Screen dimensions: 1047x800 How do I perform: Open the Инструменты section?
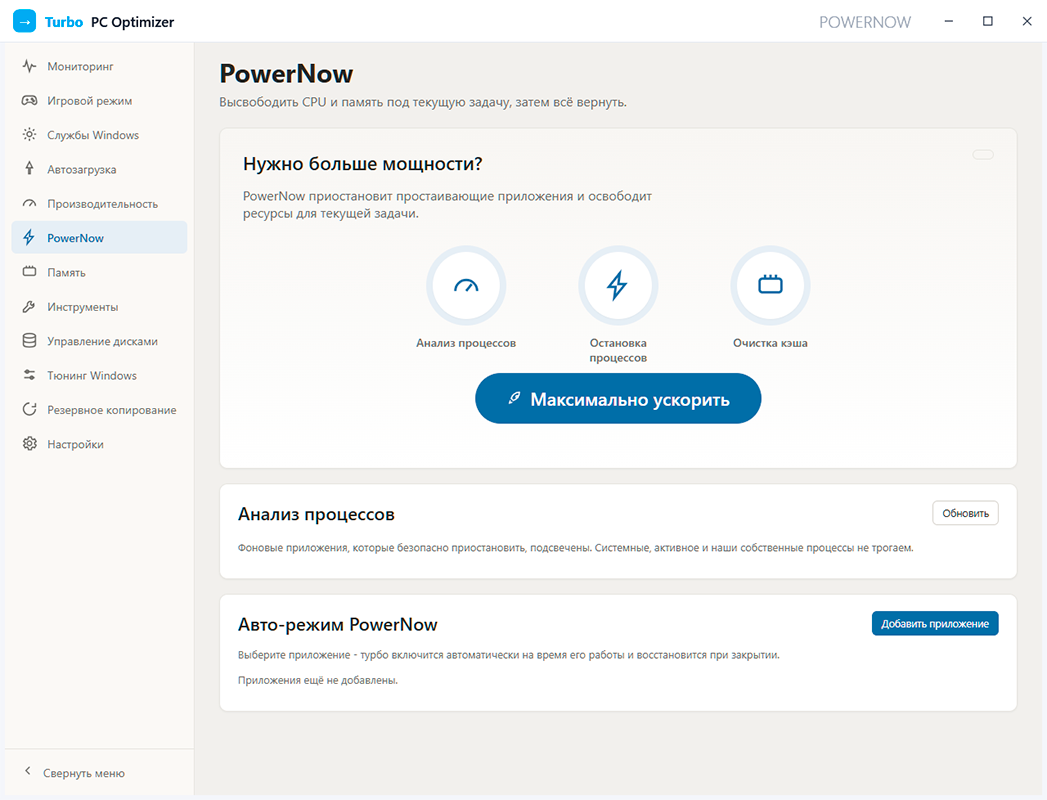pos(99,306)
